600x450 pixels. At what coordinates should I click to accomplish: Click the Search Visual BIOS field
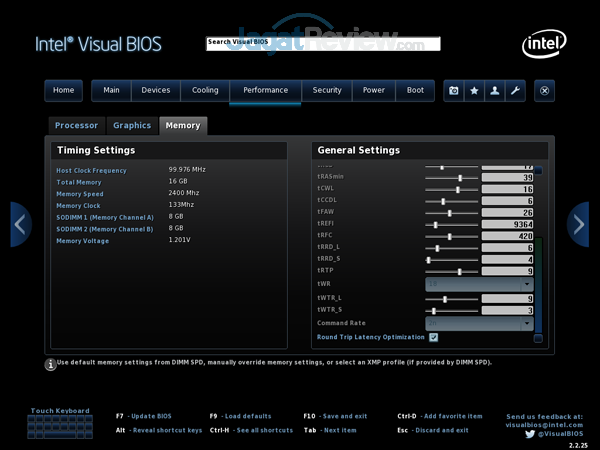pyautogui.click(x=322, y=43)
